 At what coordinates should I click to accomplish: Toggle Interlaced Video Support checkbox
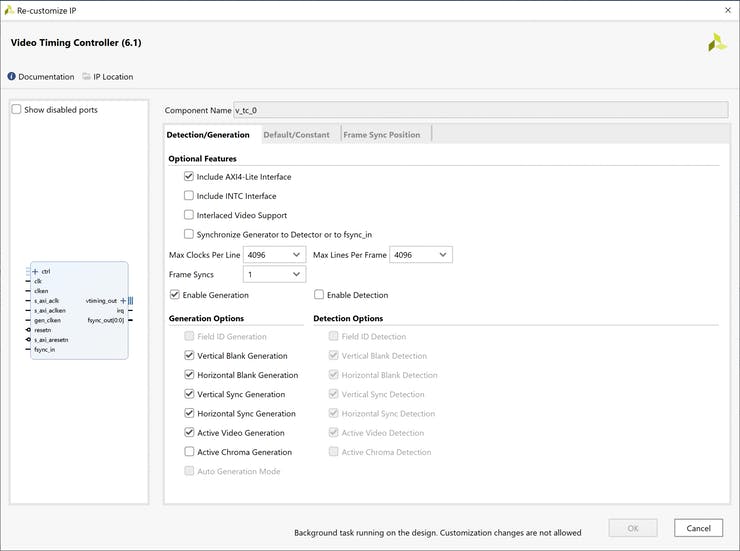pyautogui.click(x=189, y=215)
